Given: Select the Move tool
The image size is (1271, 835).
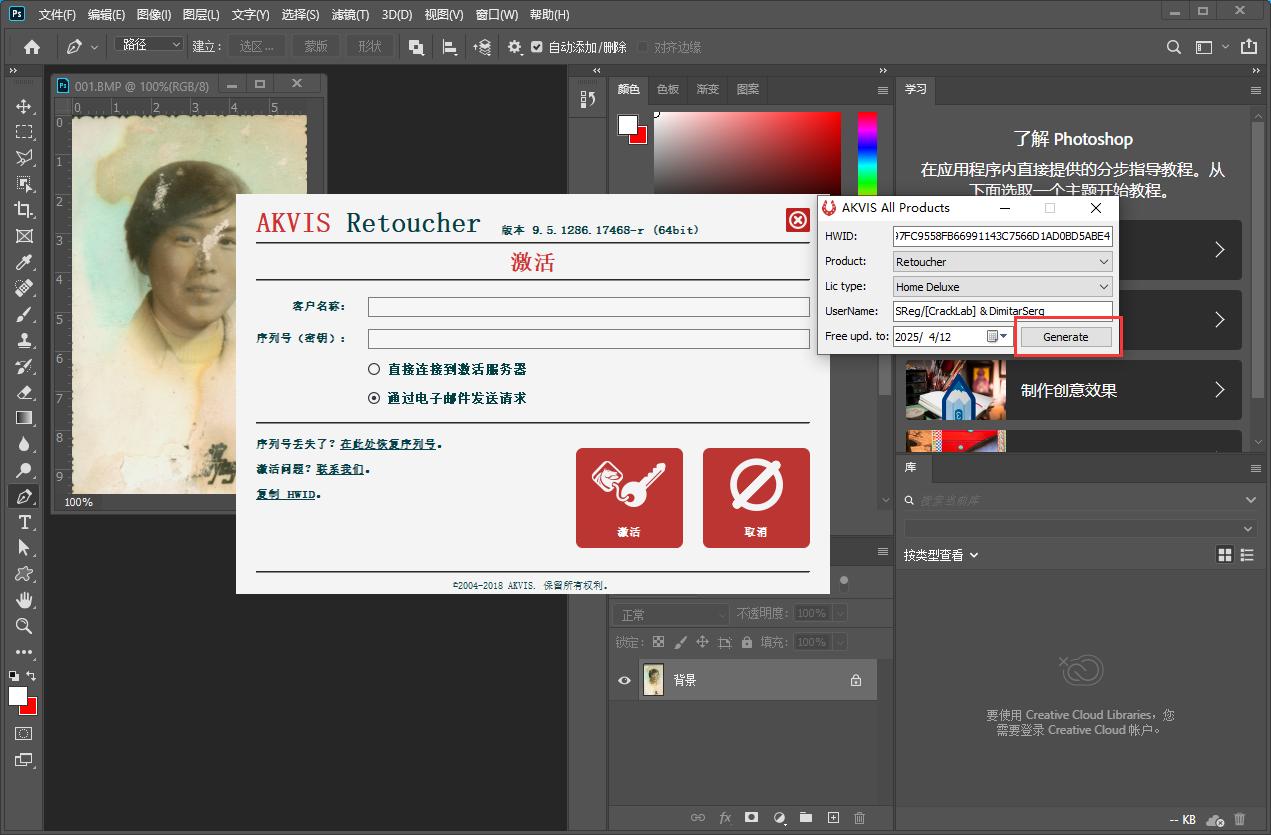Looking at the screenshot, I should pos(24,106).
